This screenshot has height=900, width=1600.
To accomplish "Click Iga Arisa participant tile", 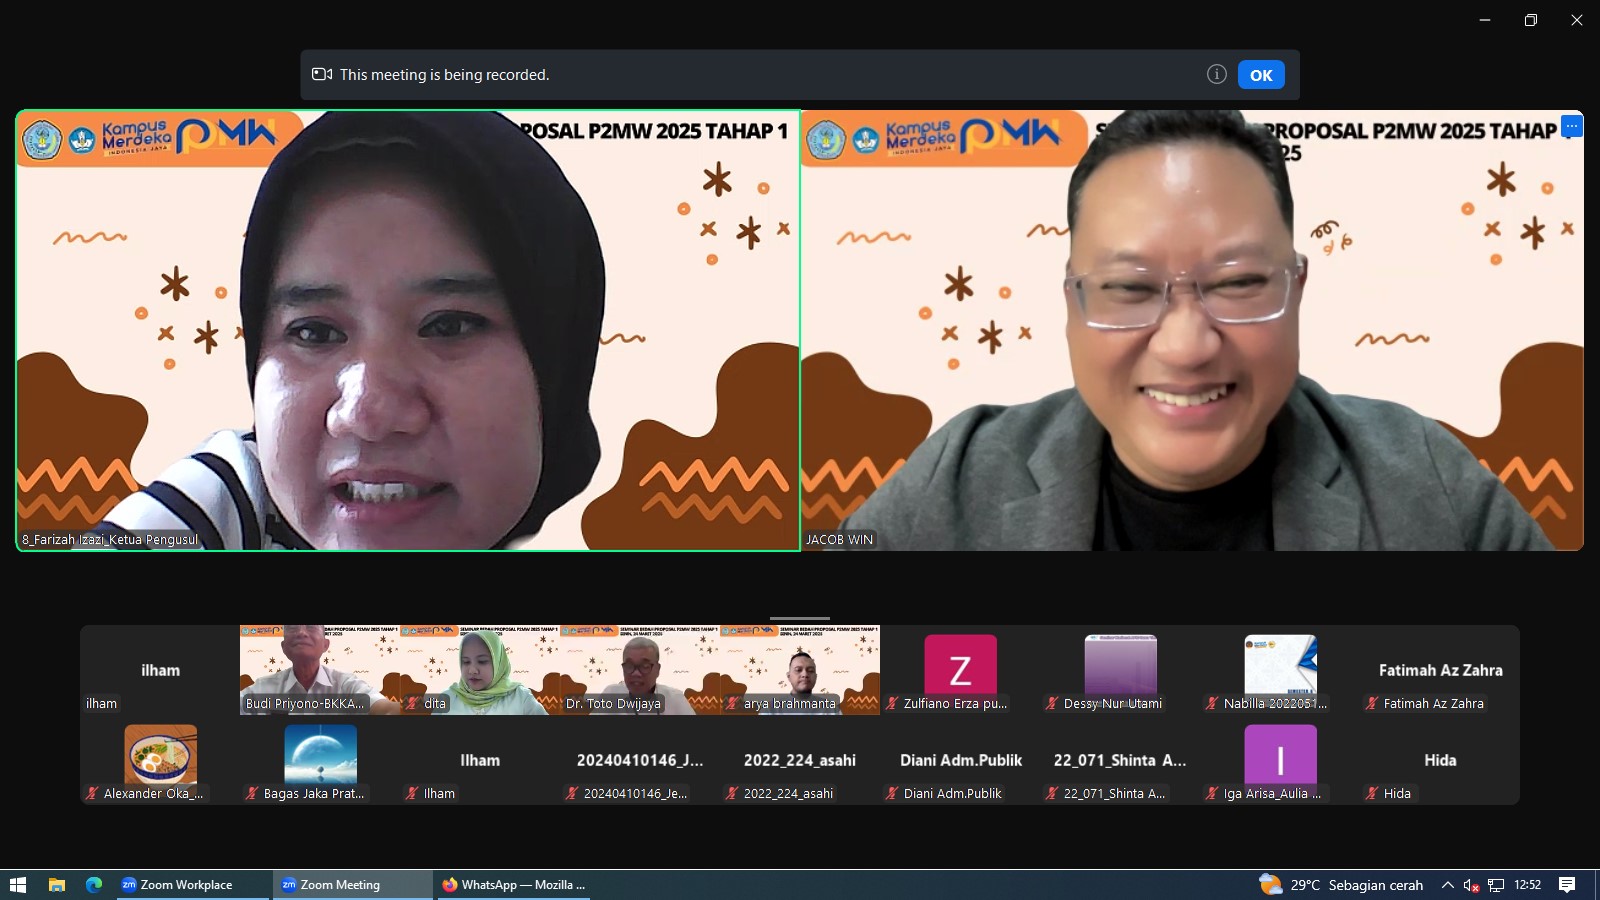I will click(x=1280, y=759).
